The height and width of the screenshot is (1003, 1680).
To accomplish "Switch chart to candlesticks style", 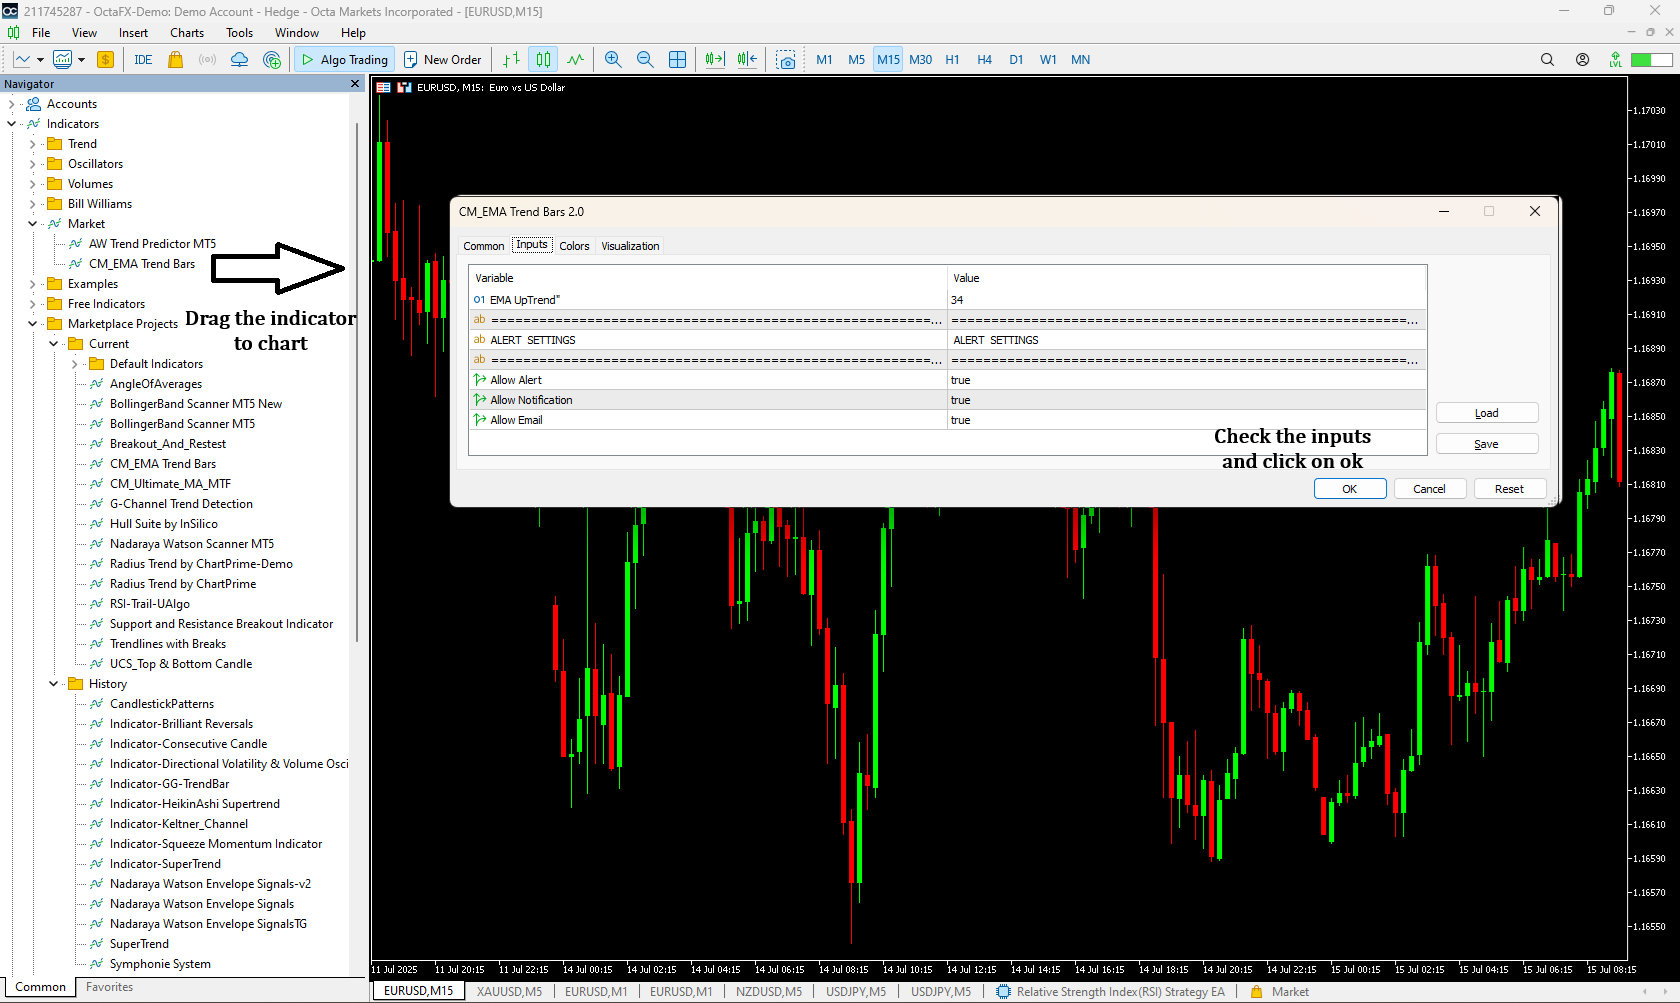I will click(543, 60).
